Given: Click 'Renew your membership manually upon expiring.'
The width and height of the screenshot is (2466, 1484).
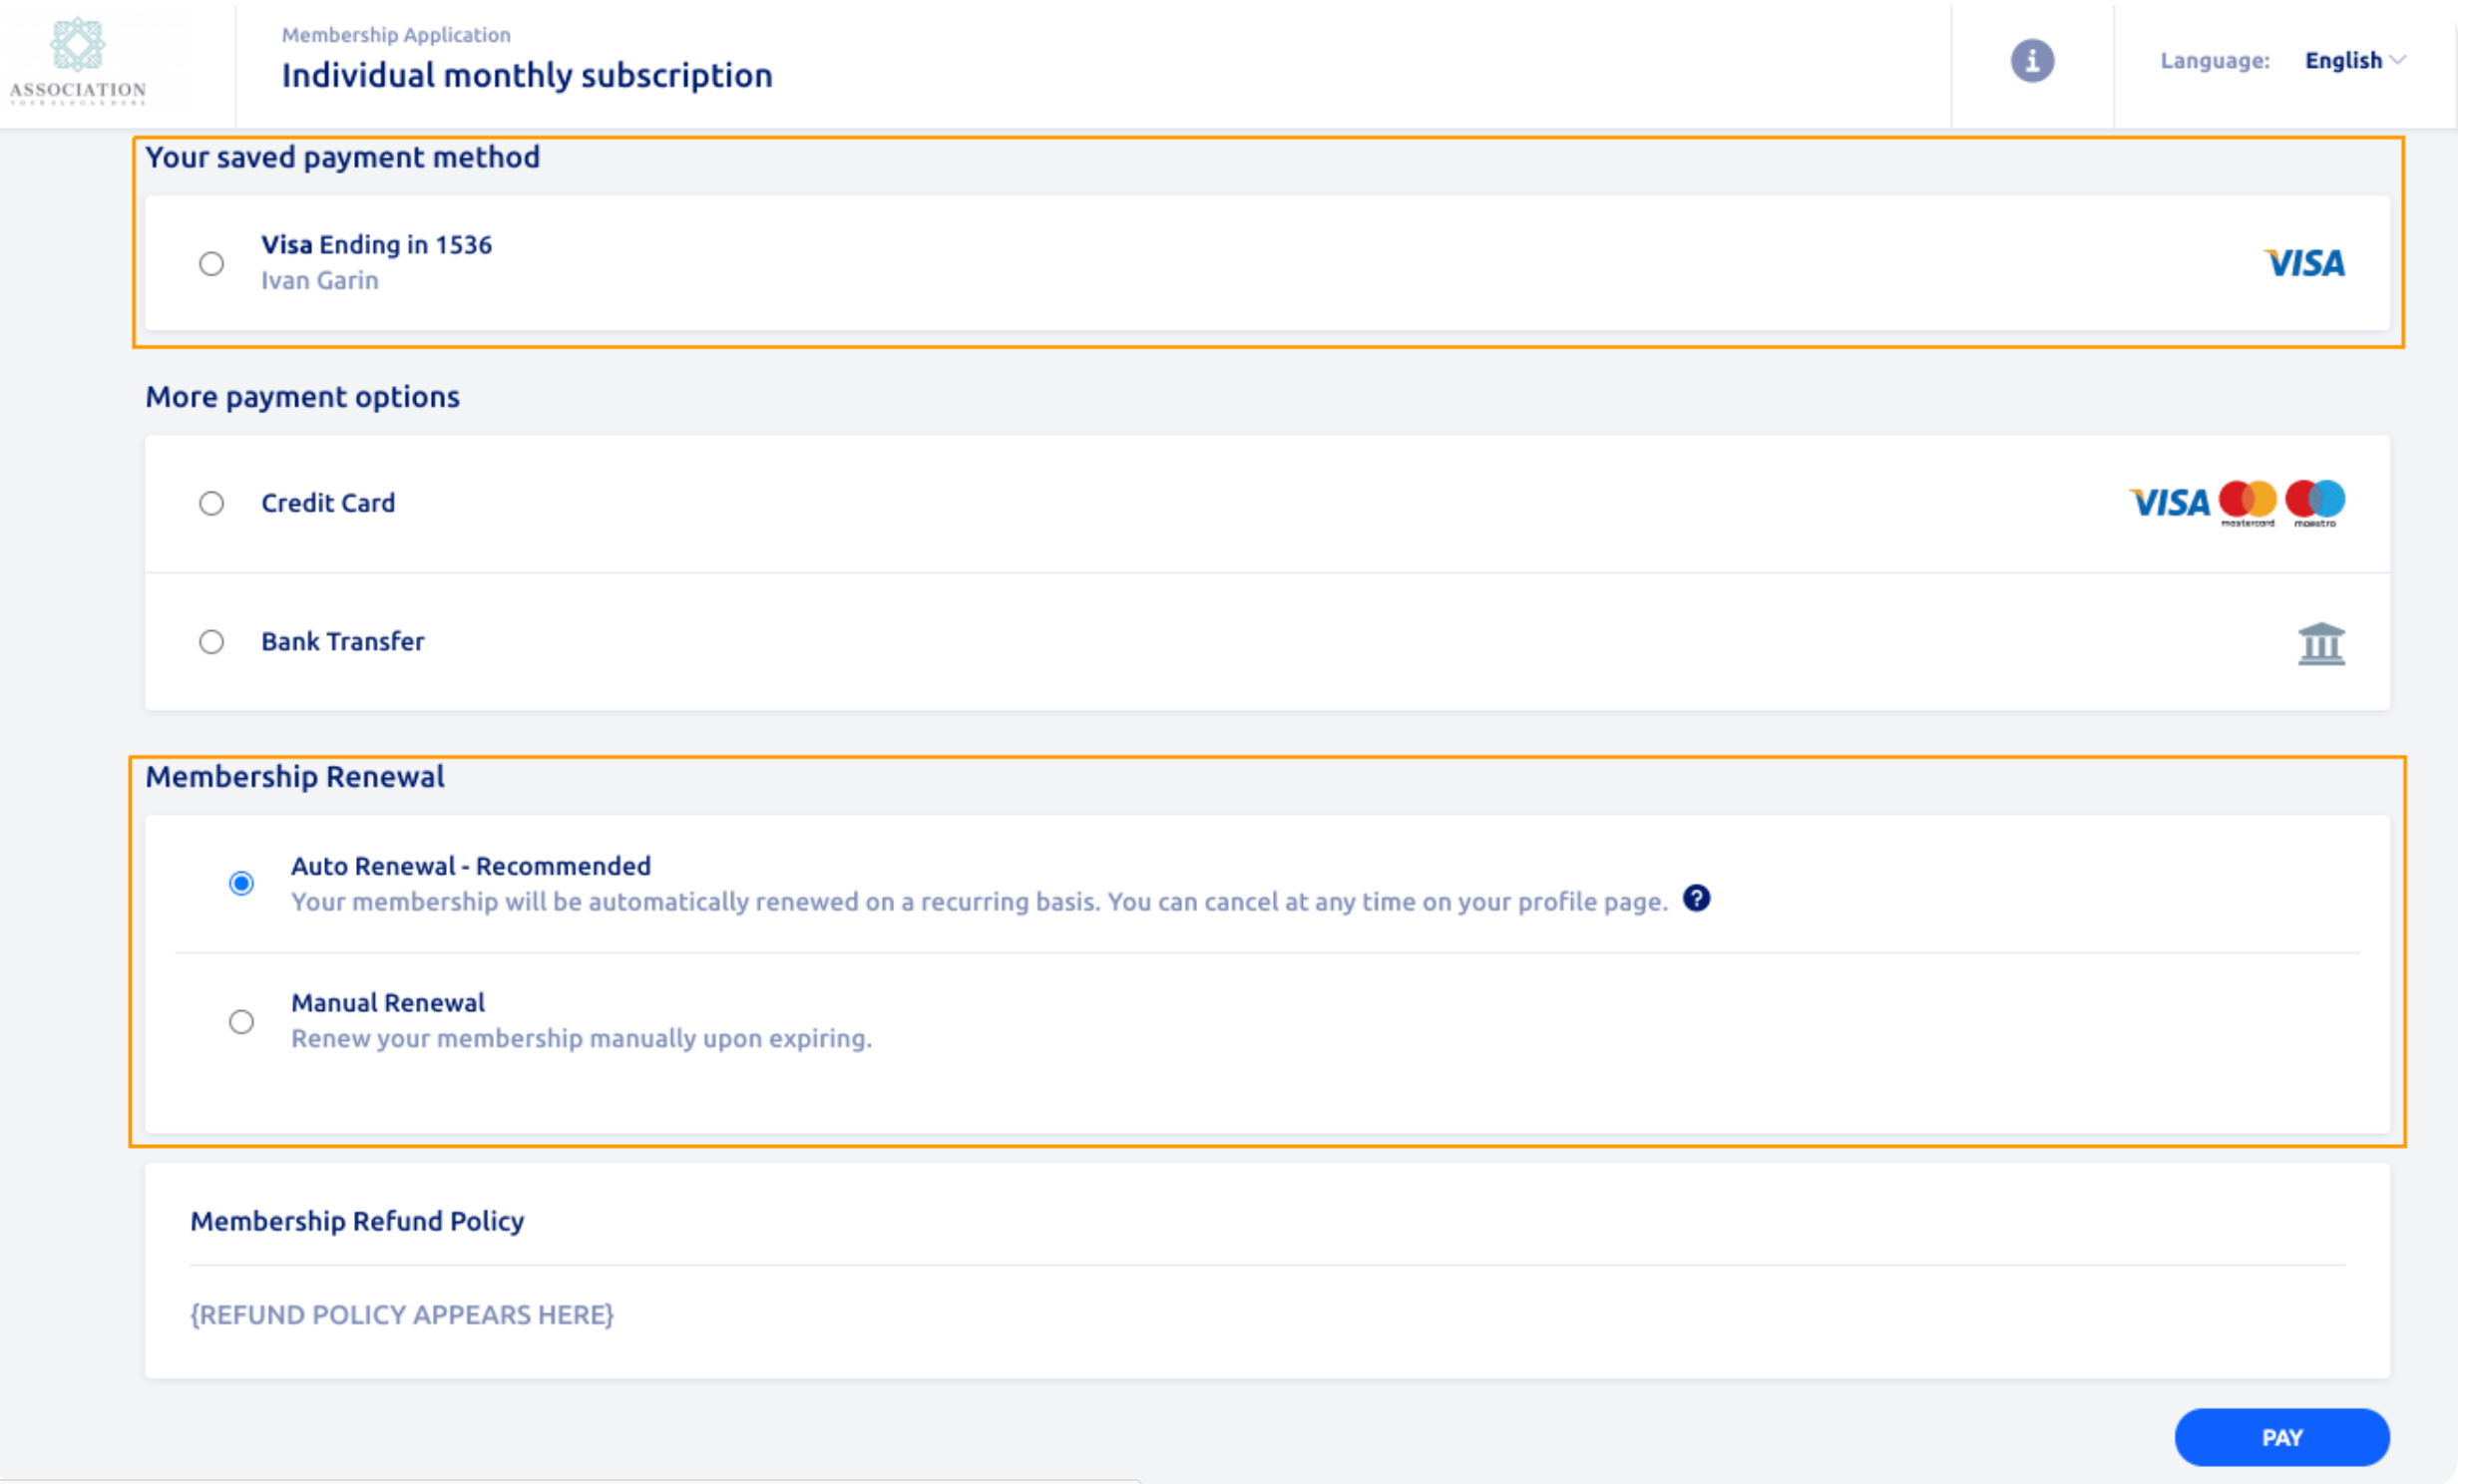Looking at the screenshot, I should (x=581, y=1039).
